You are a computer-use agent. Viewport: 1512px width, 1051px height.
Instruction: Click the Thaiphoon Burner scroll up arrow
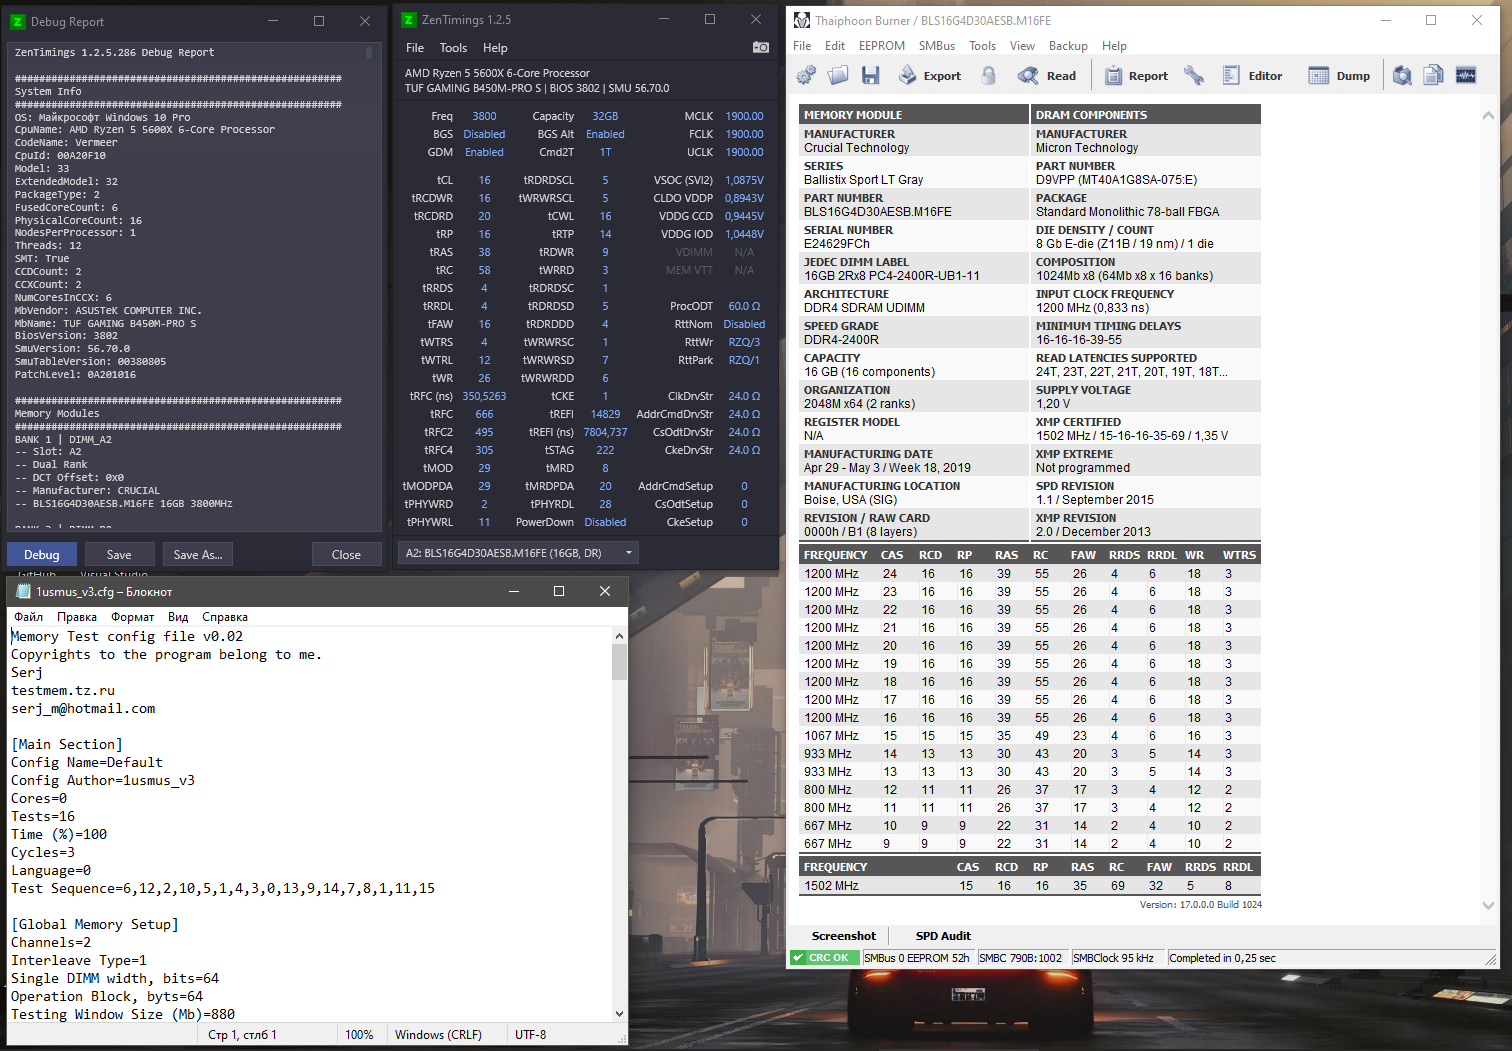click(1488, 116)
